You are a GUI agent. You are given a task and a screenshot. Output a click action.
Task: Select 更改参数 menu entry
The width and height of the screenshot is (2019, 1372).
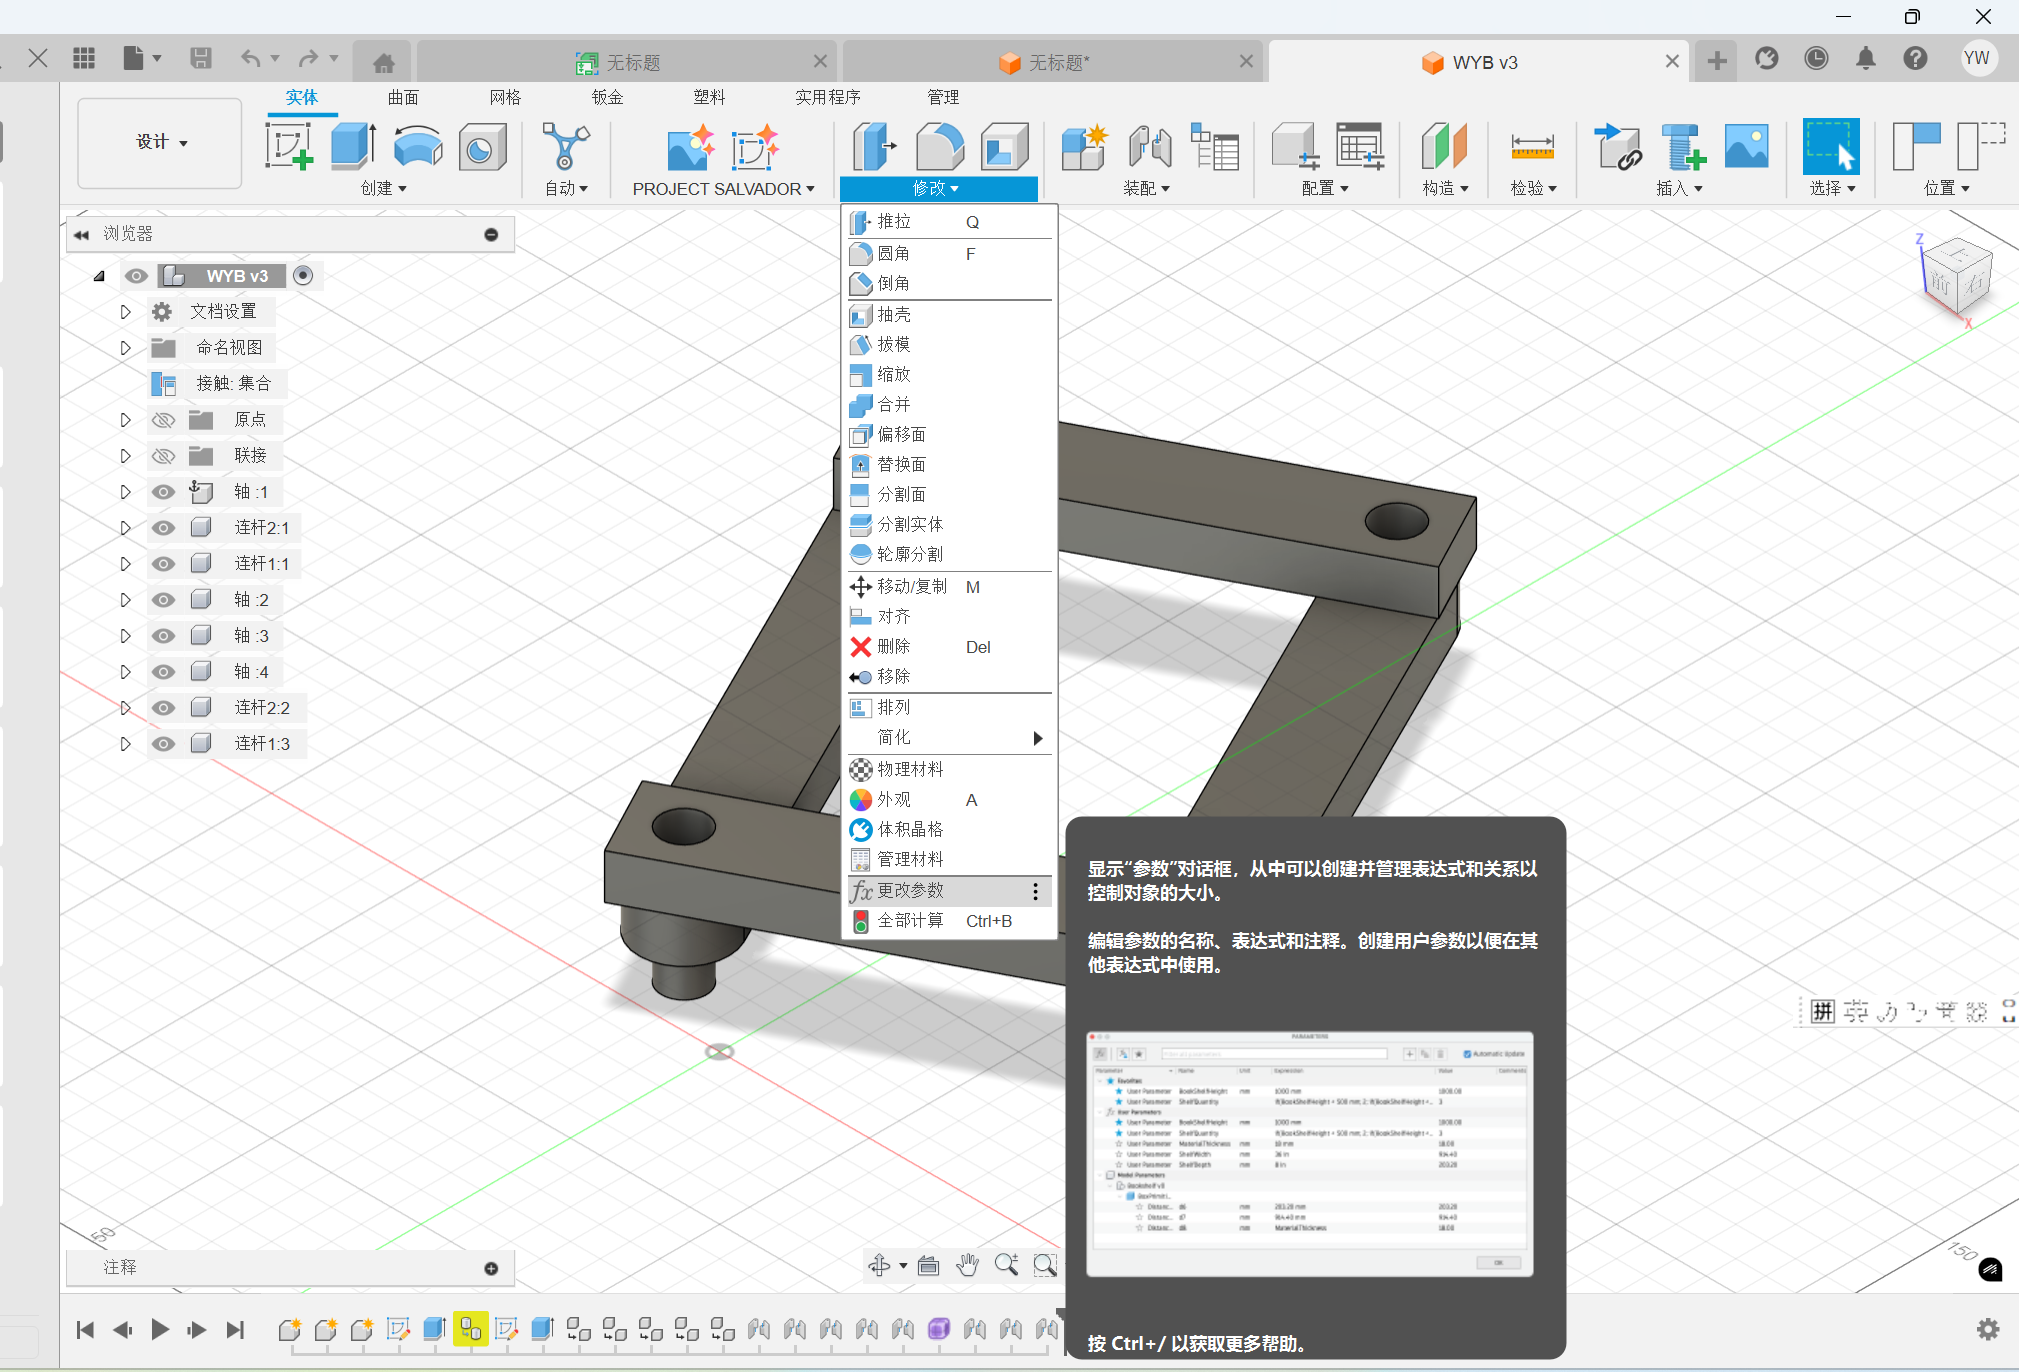(950, 891)
